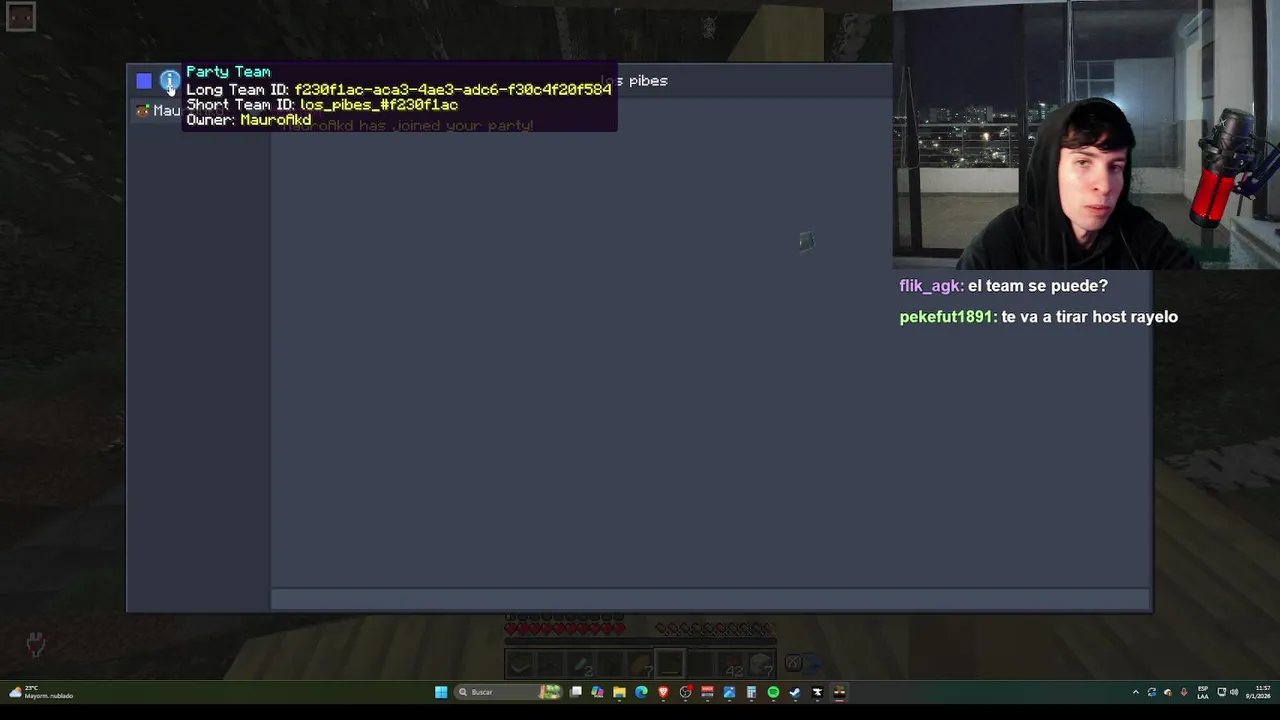Image resolution: width=1280 pixels, height=720 pixels.
Task: Click the Buscar taskbar search box
Action: point(508,692)
